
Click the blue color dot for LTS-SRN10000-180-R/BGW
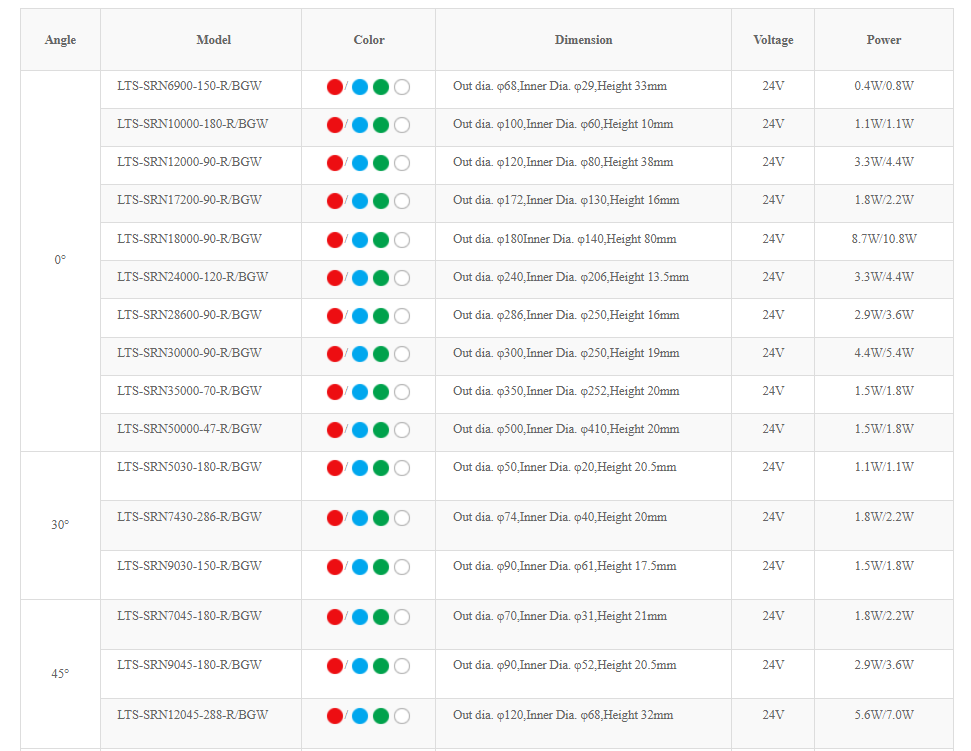point(360,125)
